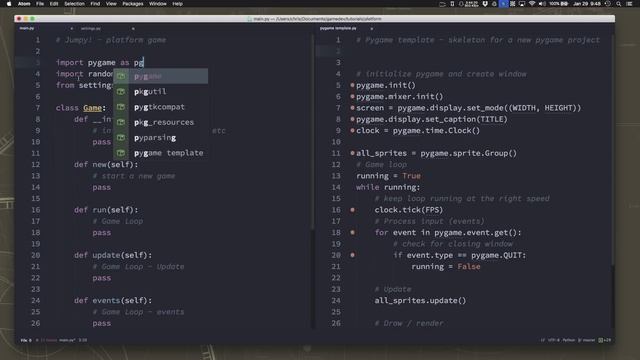Click 'def update(self):' in left editor
This screenshot has height=360, width=640.
[113, 255]
